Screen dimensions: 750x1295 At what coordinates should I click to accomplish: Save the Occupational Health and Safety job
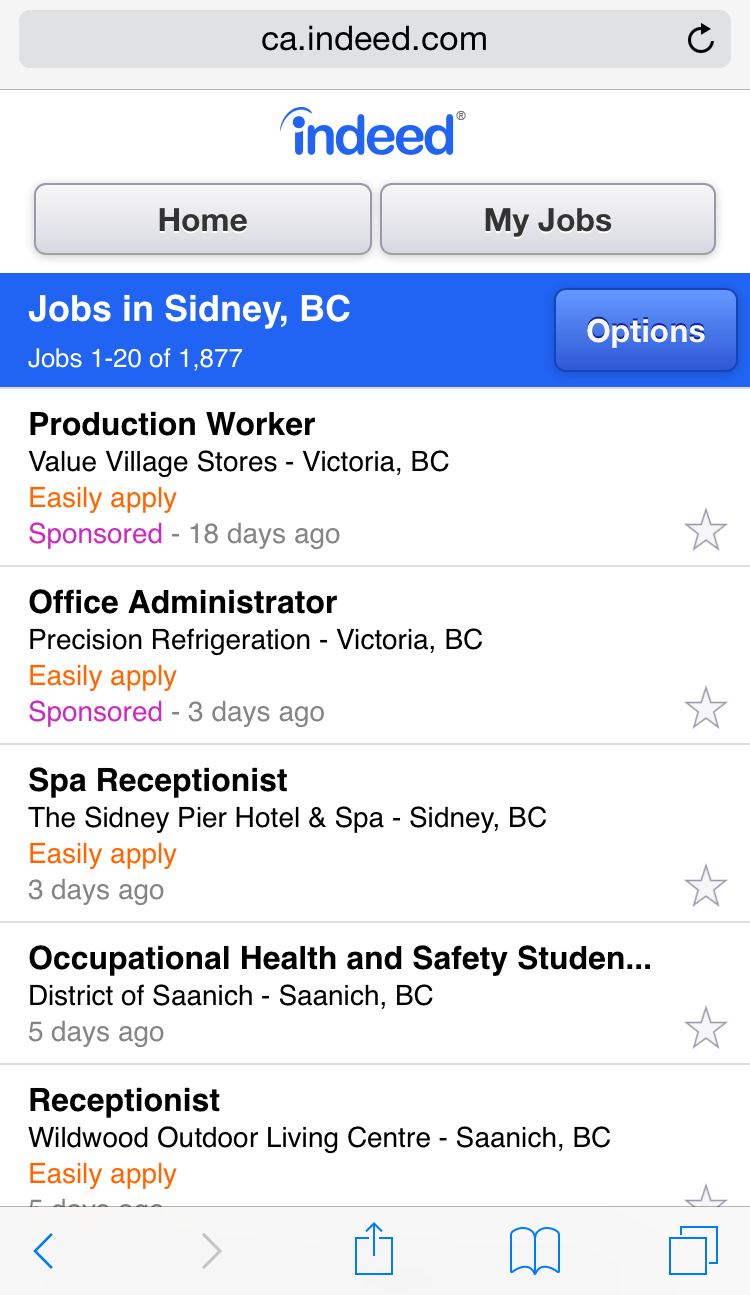[x=705, y=1028]
